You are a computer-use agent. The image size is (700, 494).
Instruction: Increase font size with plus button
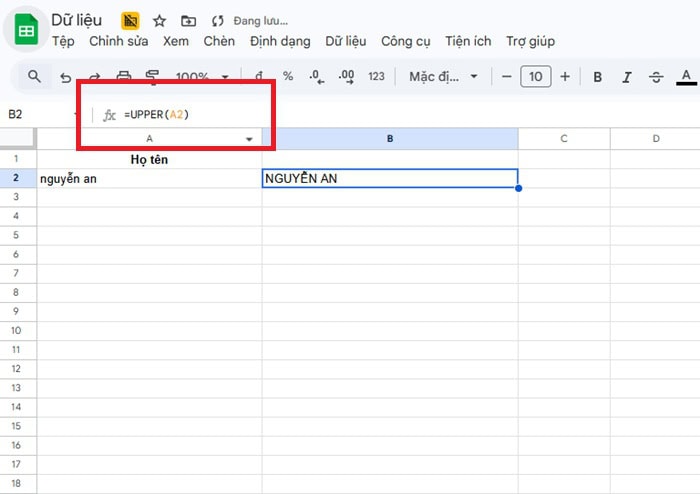[x=565, y=77]
